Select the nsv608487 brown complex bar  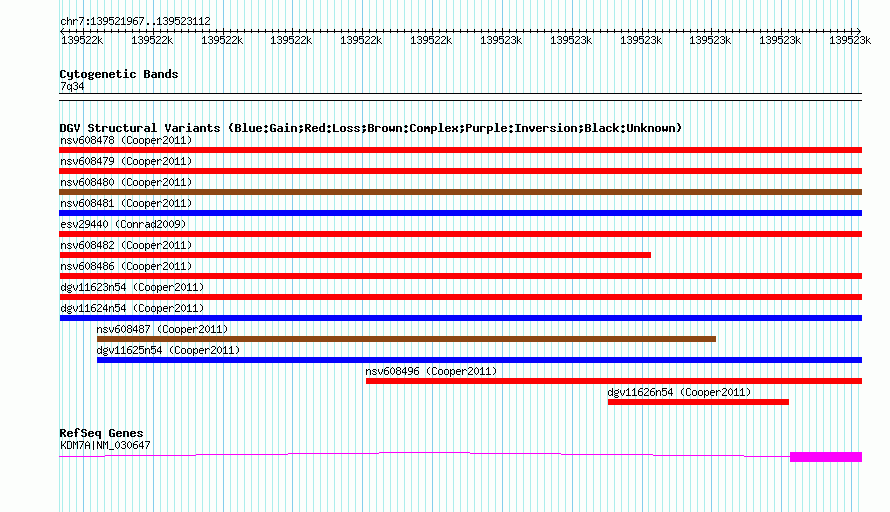pos(406,339)
